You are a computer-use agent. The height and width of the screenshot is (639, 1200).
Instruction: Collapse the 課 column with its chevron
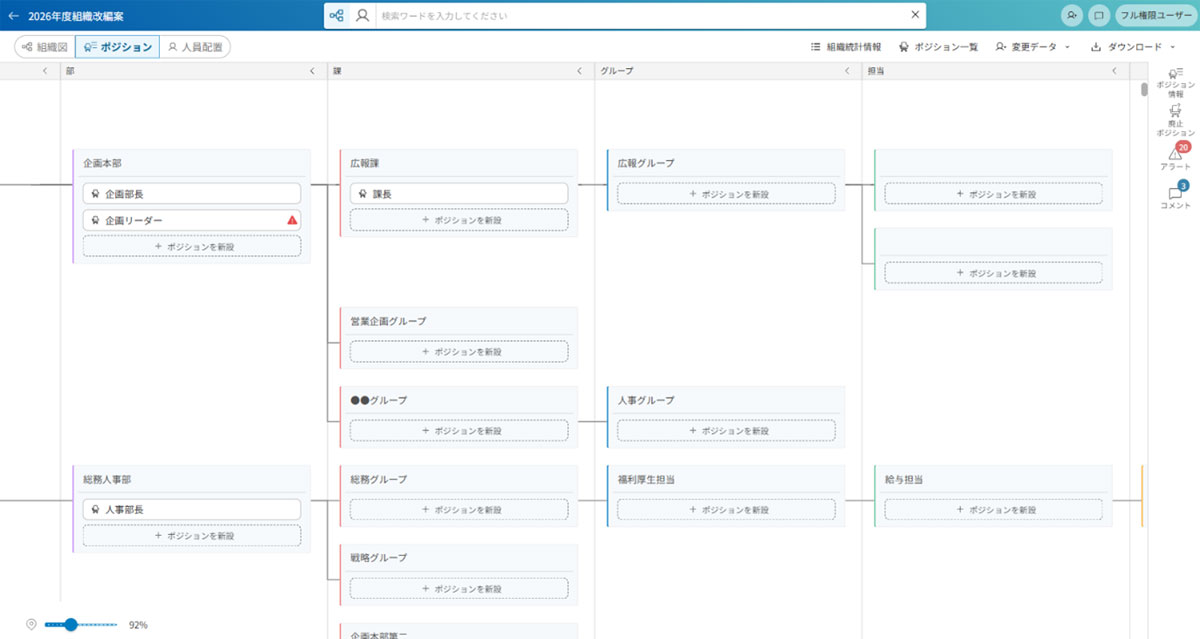[579, 71]
